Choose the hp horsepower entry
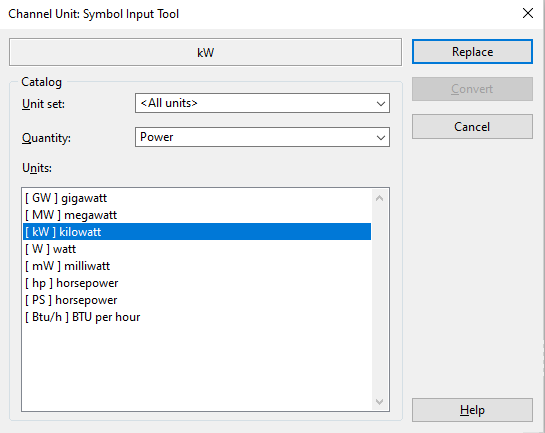The image size is (545, 433). 197,283
